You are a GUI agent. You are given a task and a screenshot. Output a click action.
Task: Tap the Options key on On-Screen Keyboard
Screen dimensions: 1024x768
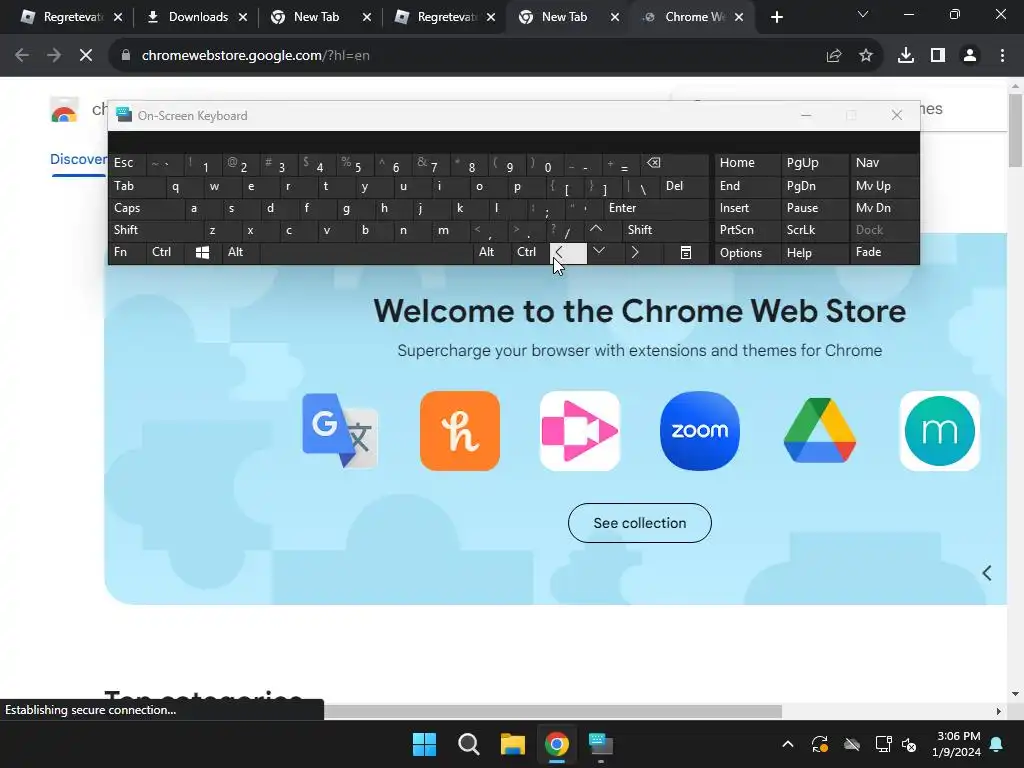click(747, 252)
